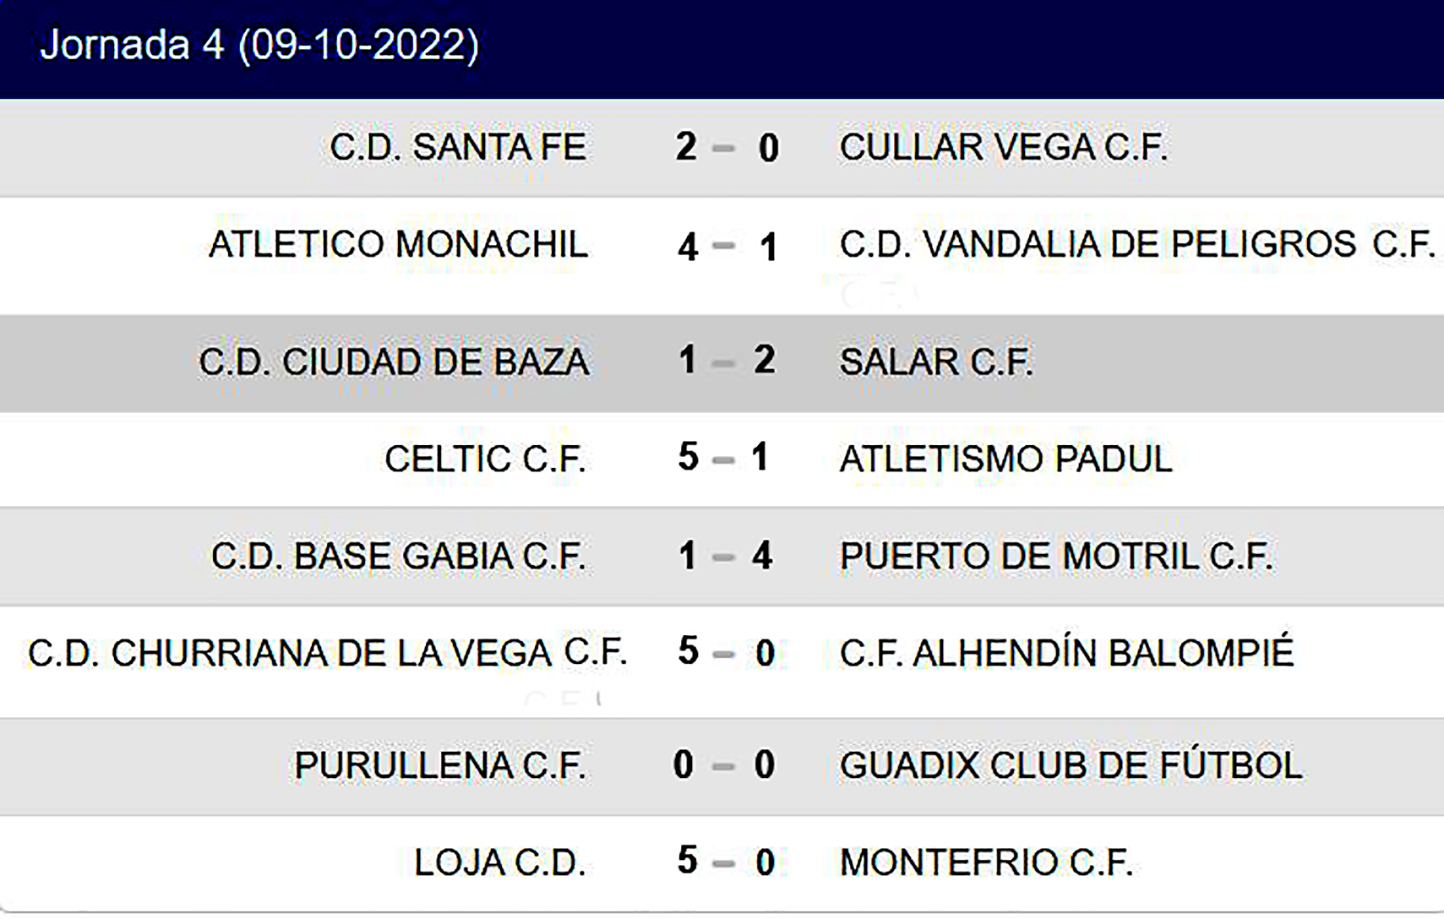Click the 0 – 0 score of Purullena match
Screen dimensions: 1444x919
(724, 766)
